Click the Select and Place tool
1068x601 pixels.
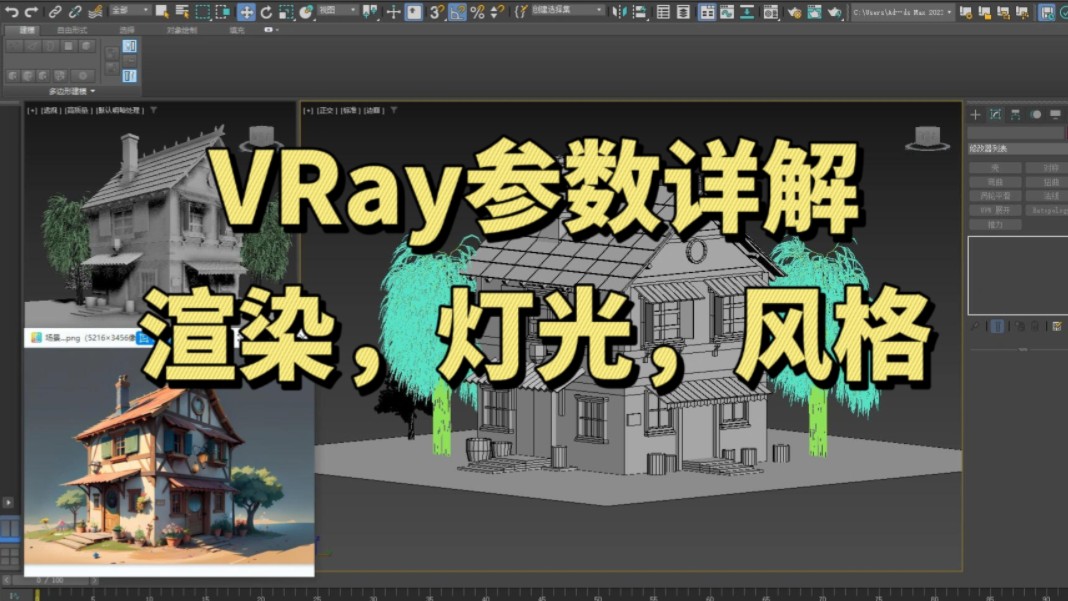307,12
